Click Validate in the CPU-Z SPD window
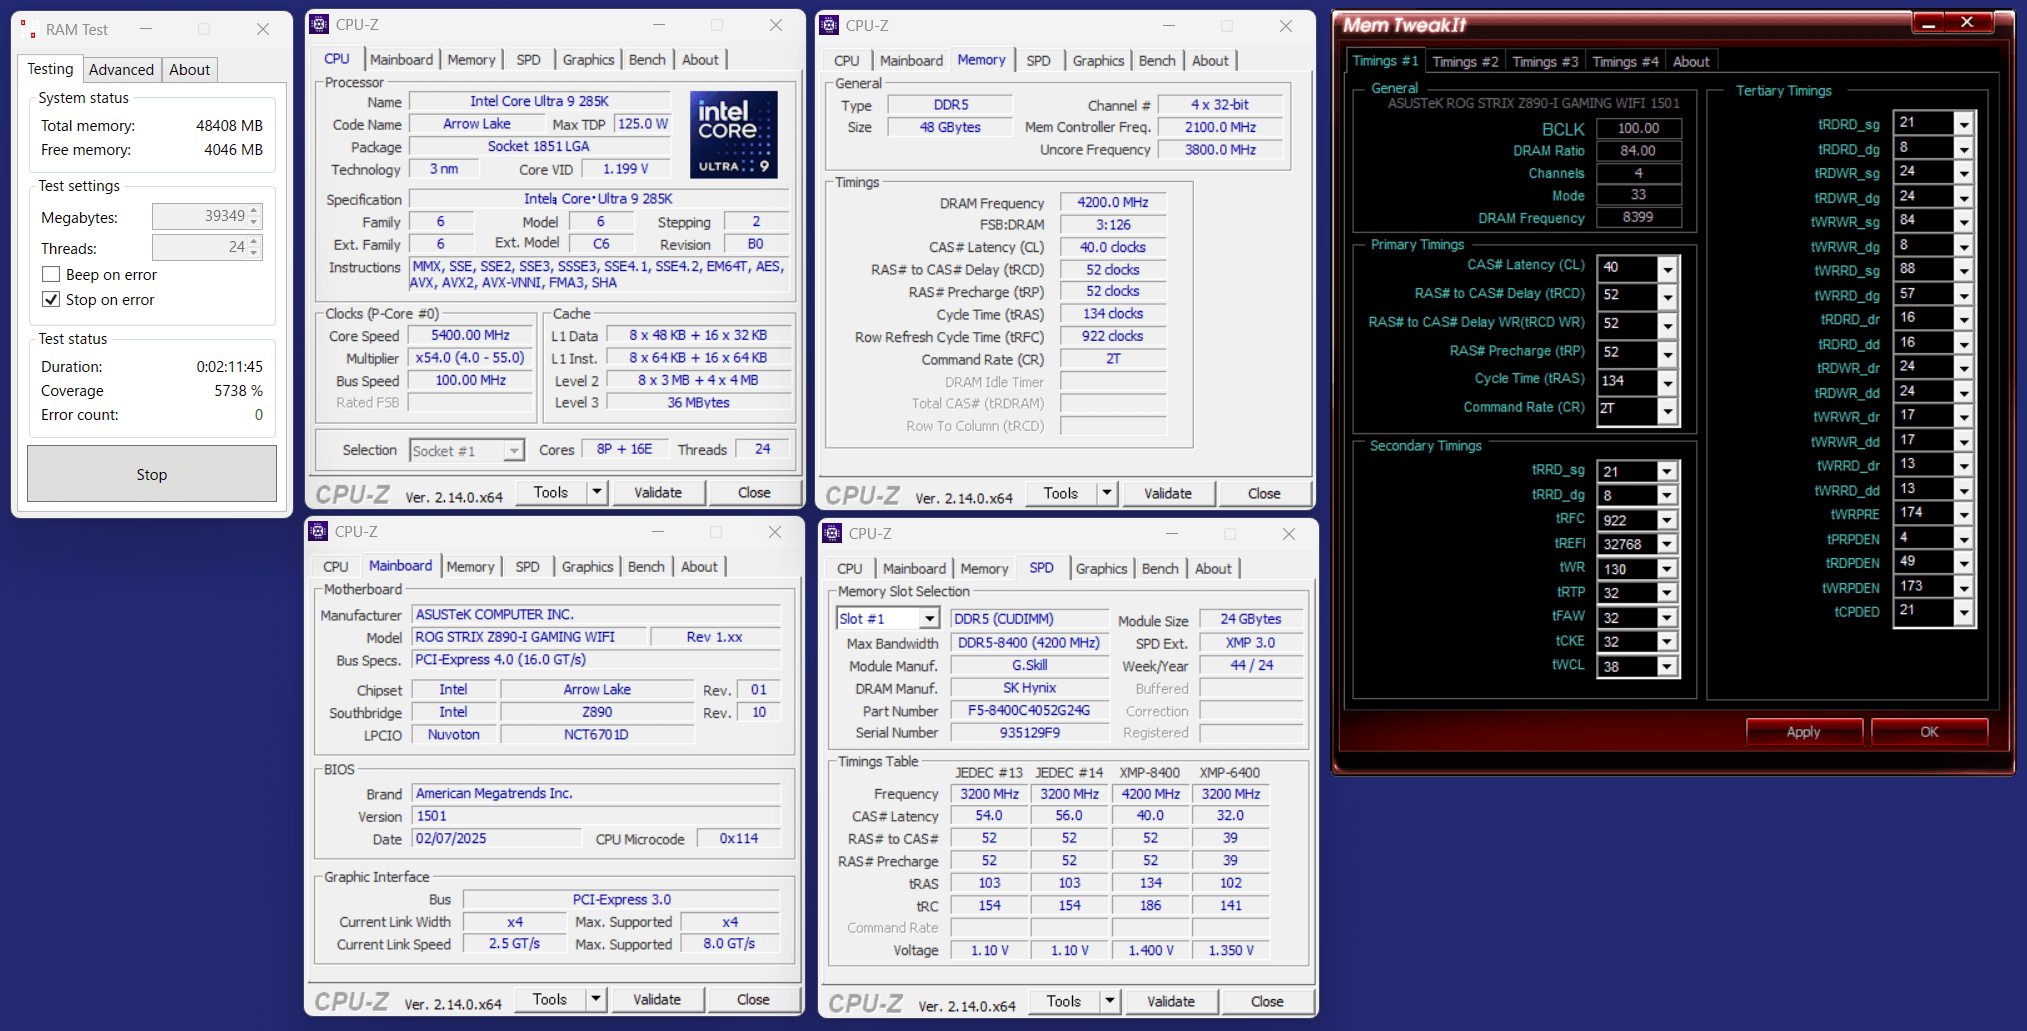2027x1031 pixels. click(1171, 1001)
